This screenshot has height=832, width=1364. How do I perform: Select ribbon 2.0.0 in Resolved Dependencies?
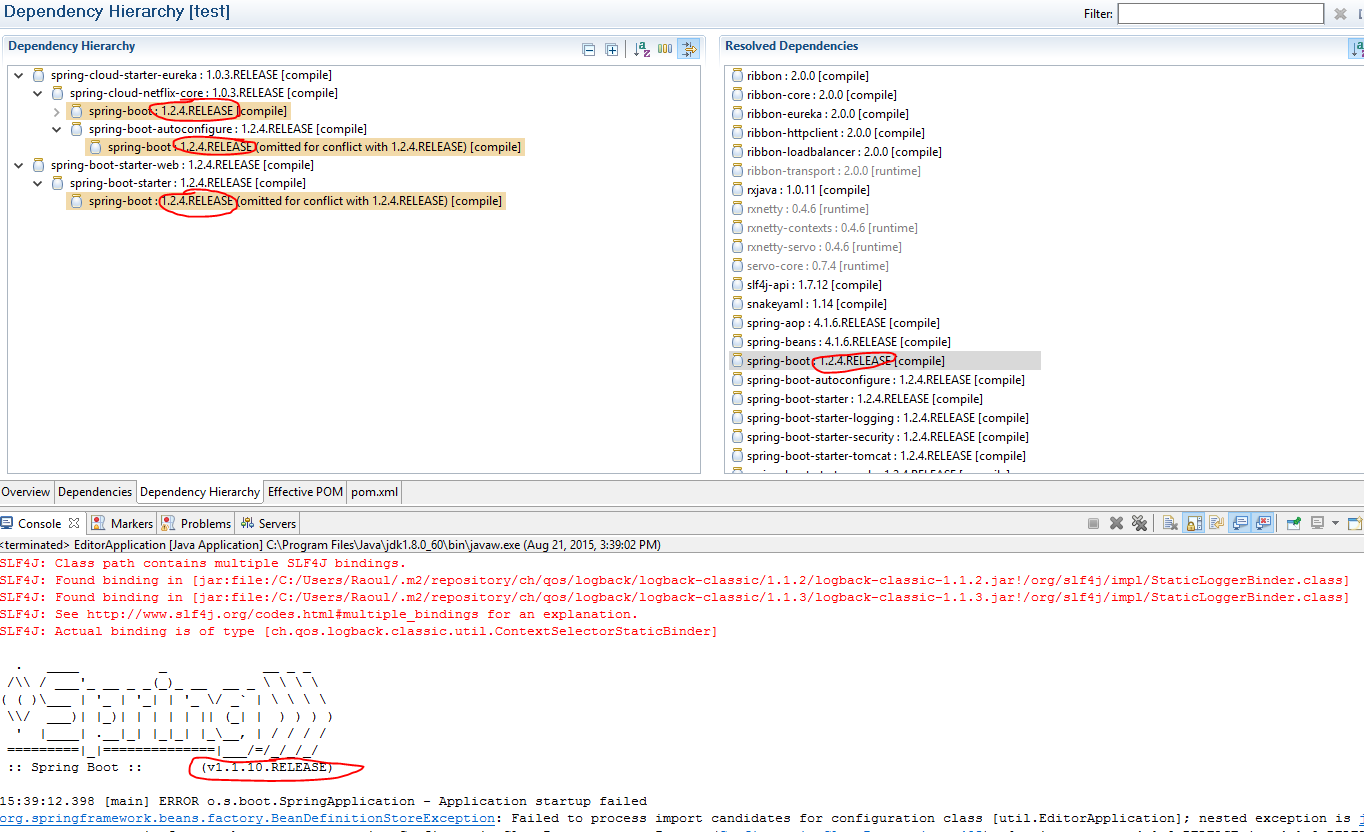[800, 76]
